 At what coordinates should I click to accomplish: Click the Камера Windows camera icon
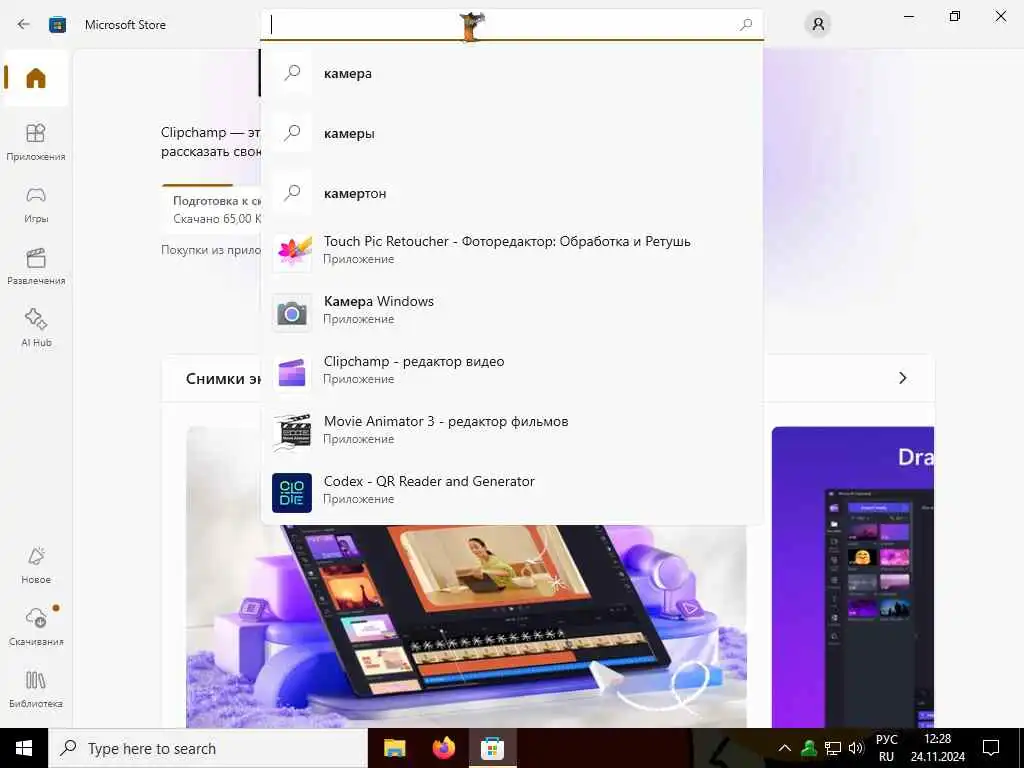click(292, 313)
